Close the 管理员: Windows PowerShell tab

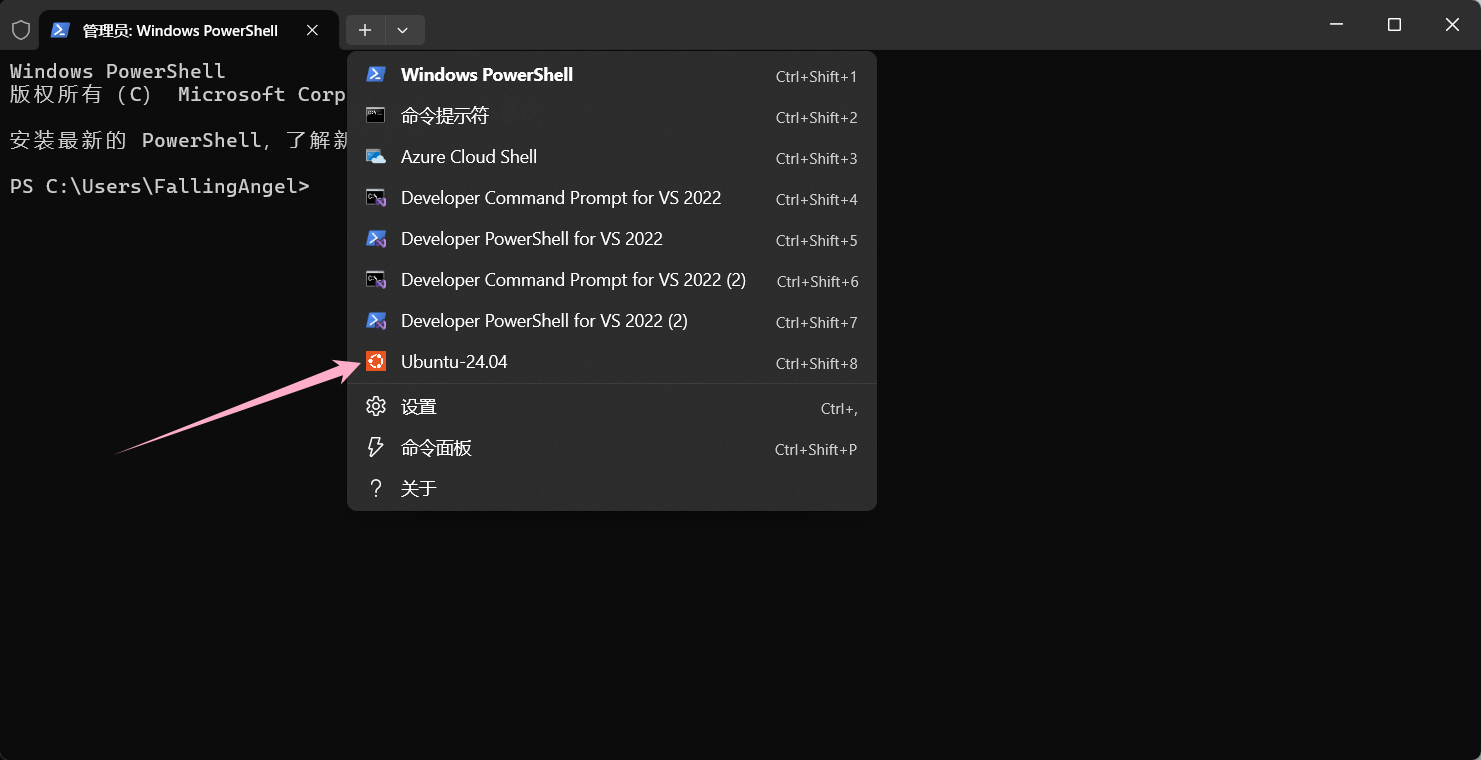click(313, 30)
